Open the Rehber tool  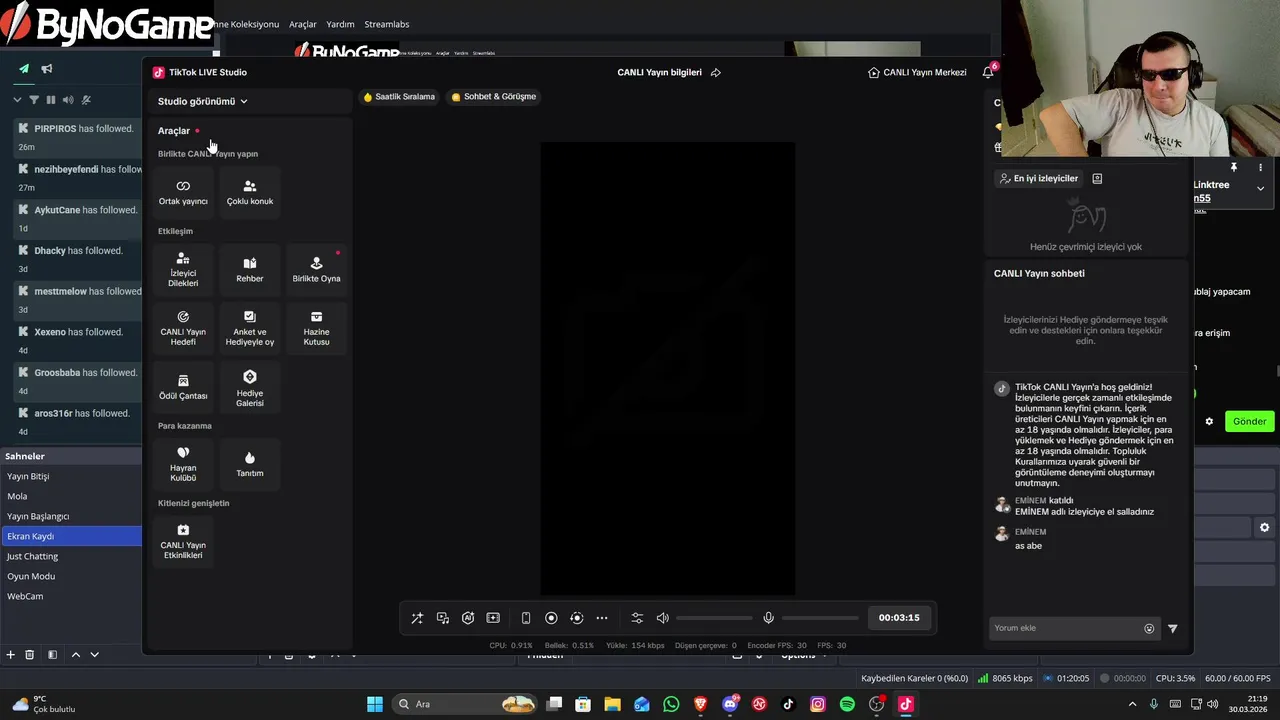(250, 270)
